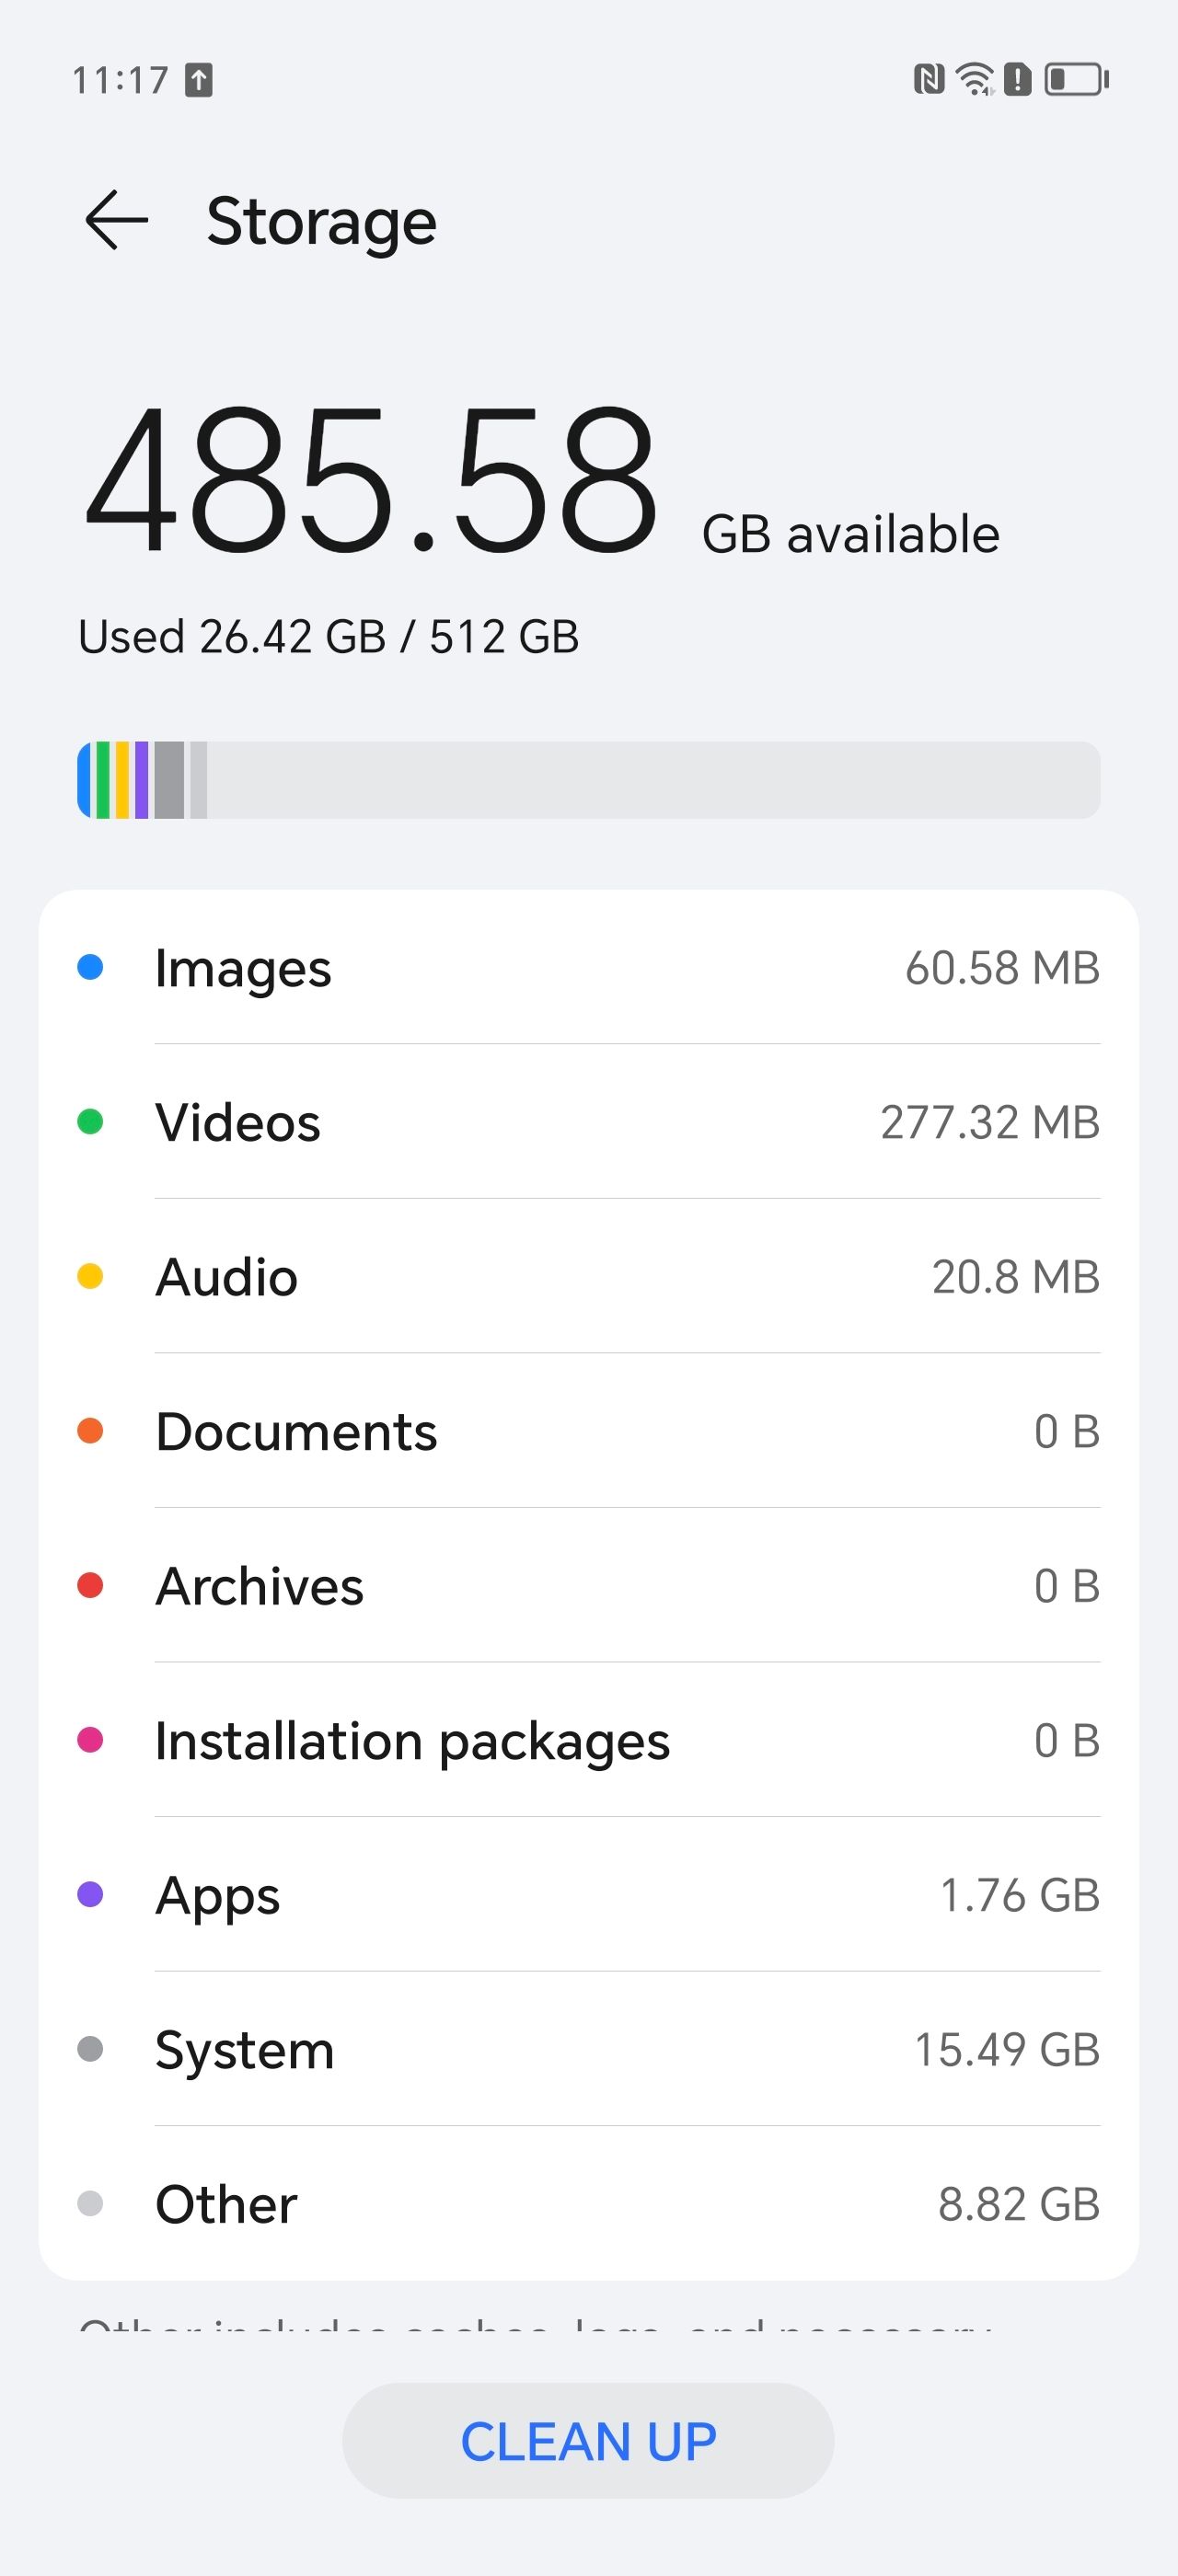Open the Documents category

[589, 1431]
